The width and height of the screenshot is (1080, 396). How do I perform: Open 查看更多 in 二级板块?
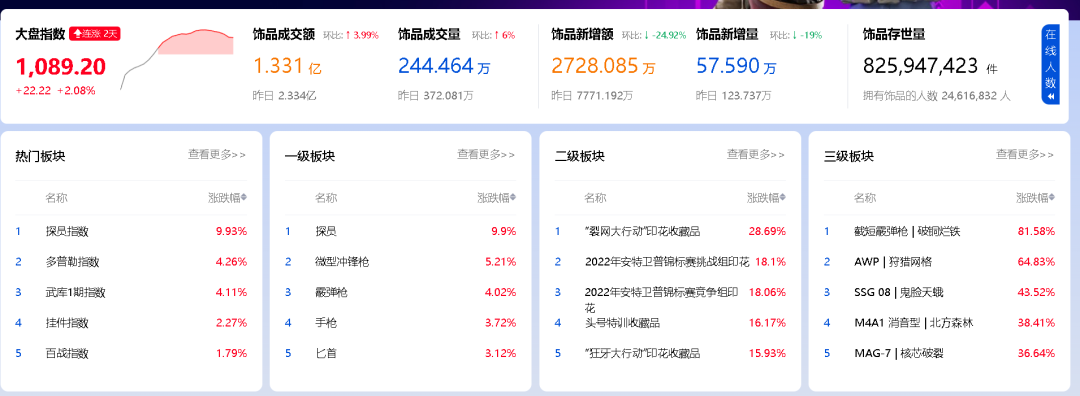tap(756, 154)
